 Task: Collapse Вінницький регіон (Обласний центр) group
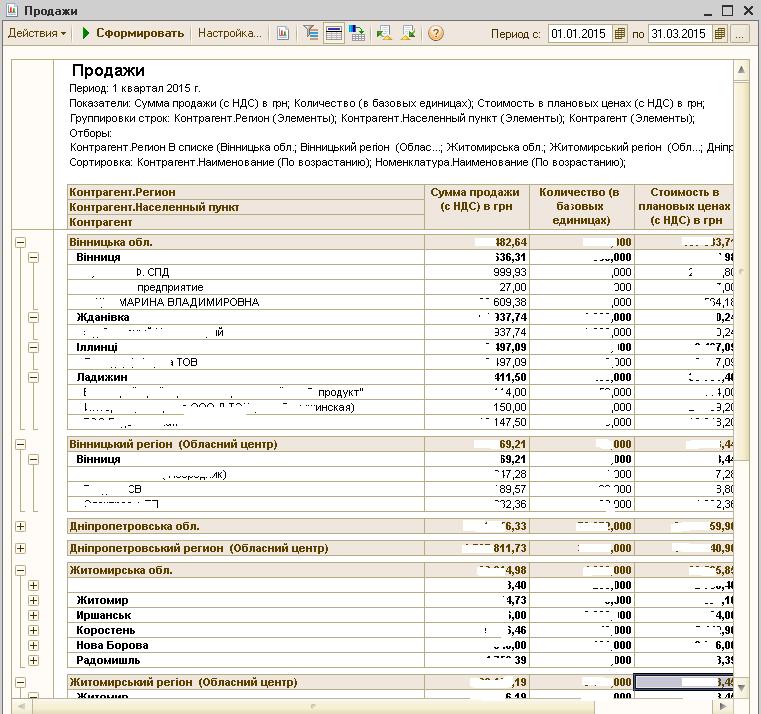coord(20,444)
